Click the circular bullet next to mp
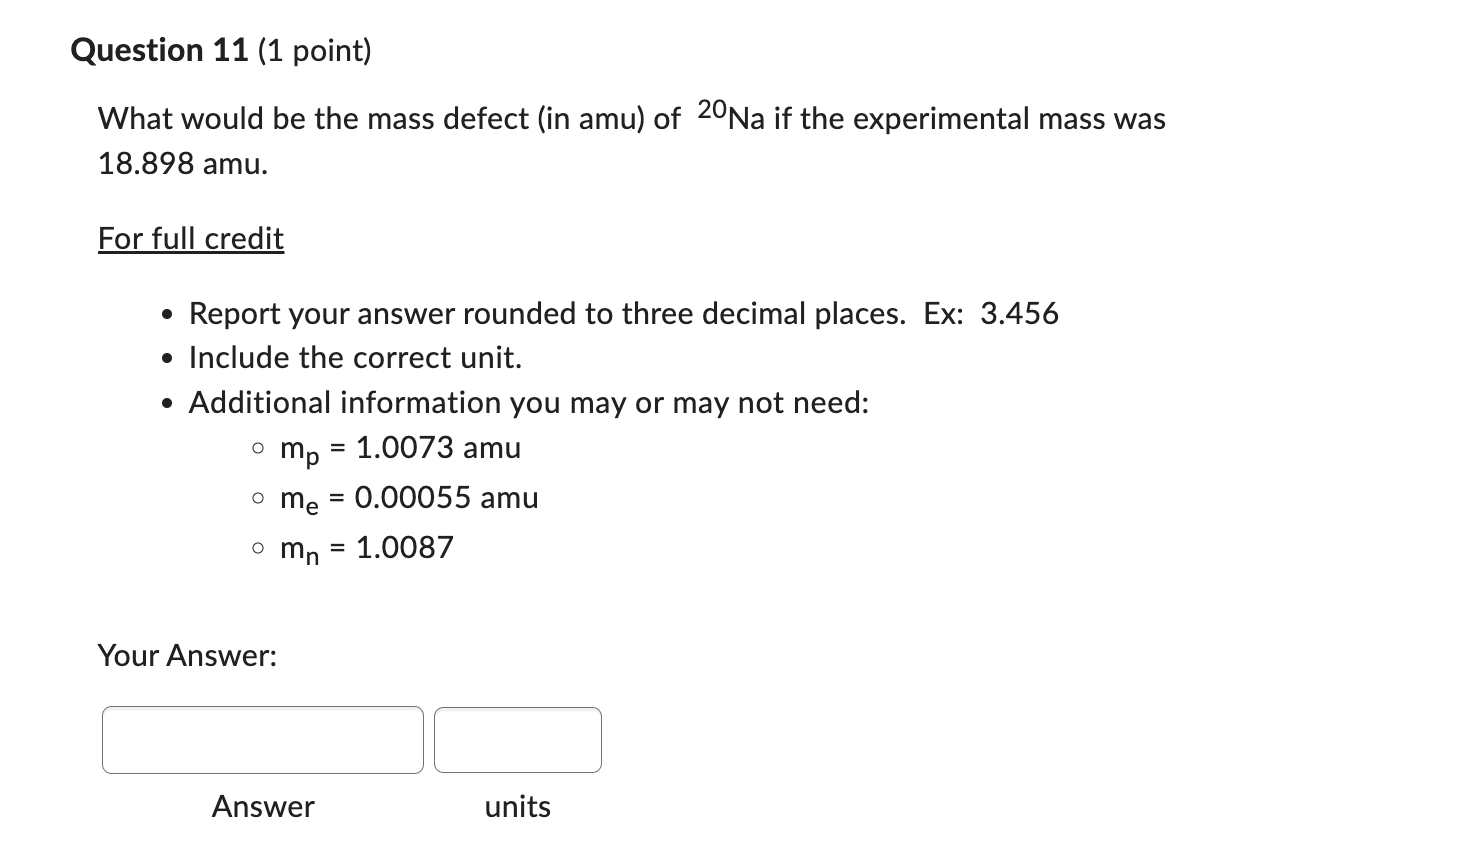 click(258, 446)
